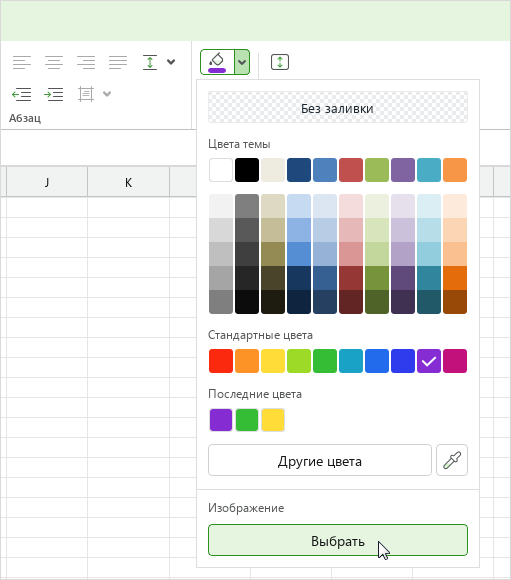Select Без заливки (no fill)
The image size is (511, 580).
(x=338, y=107)
